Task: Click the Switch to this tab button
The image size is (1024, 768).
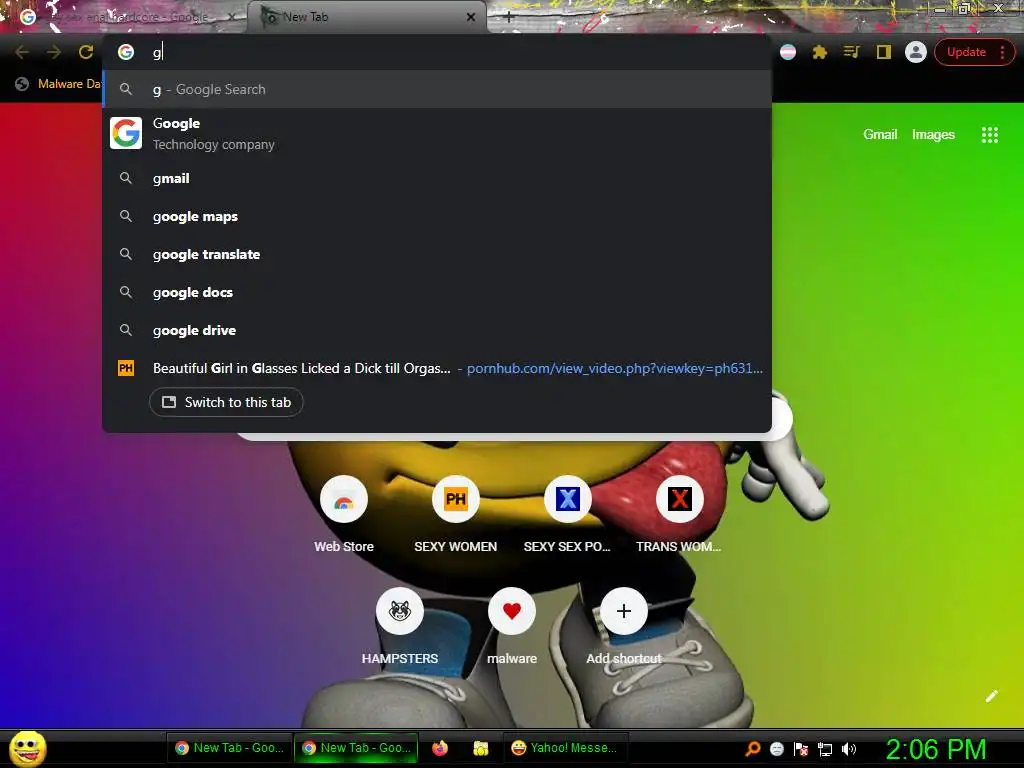Action: click(226, 402)
